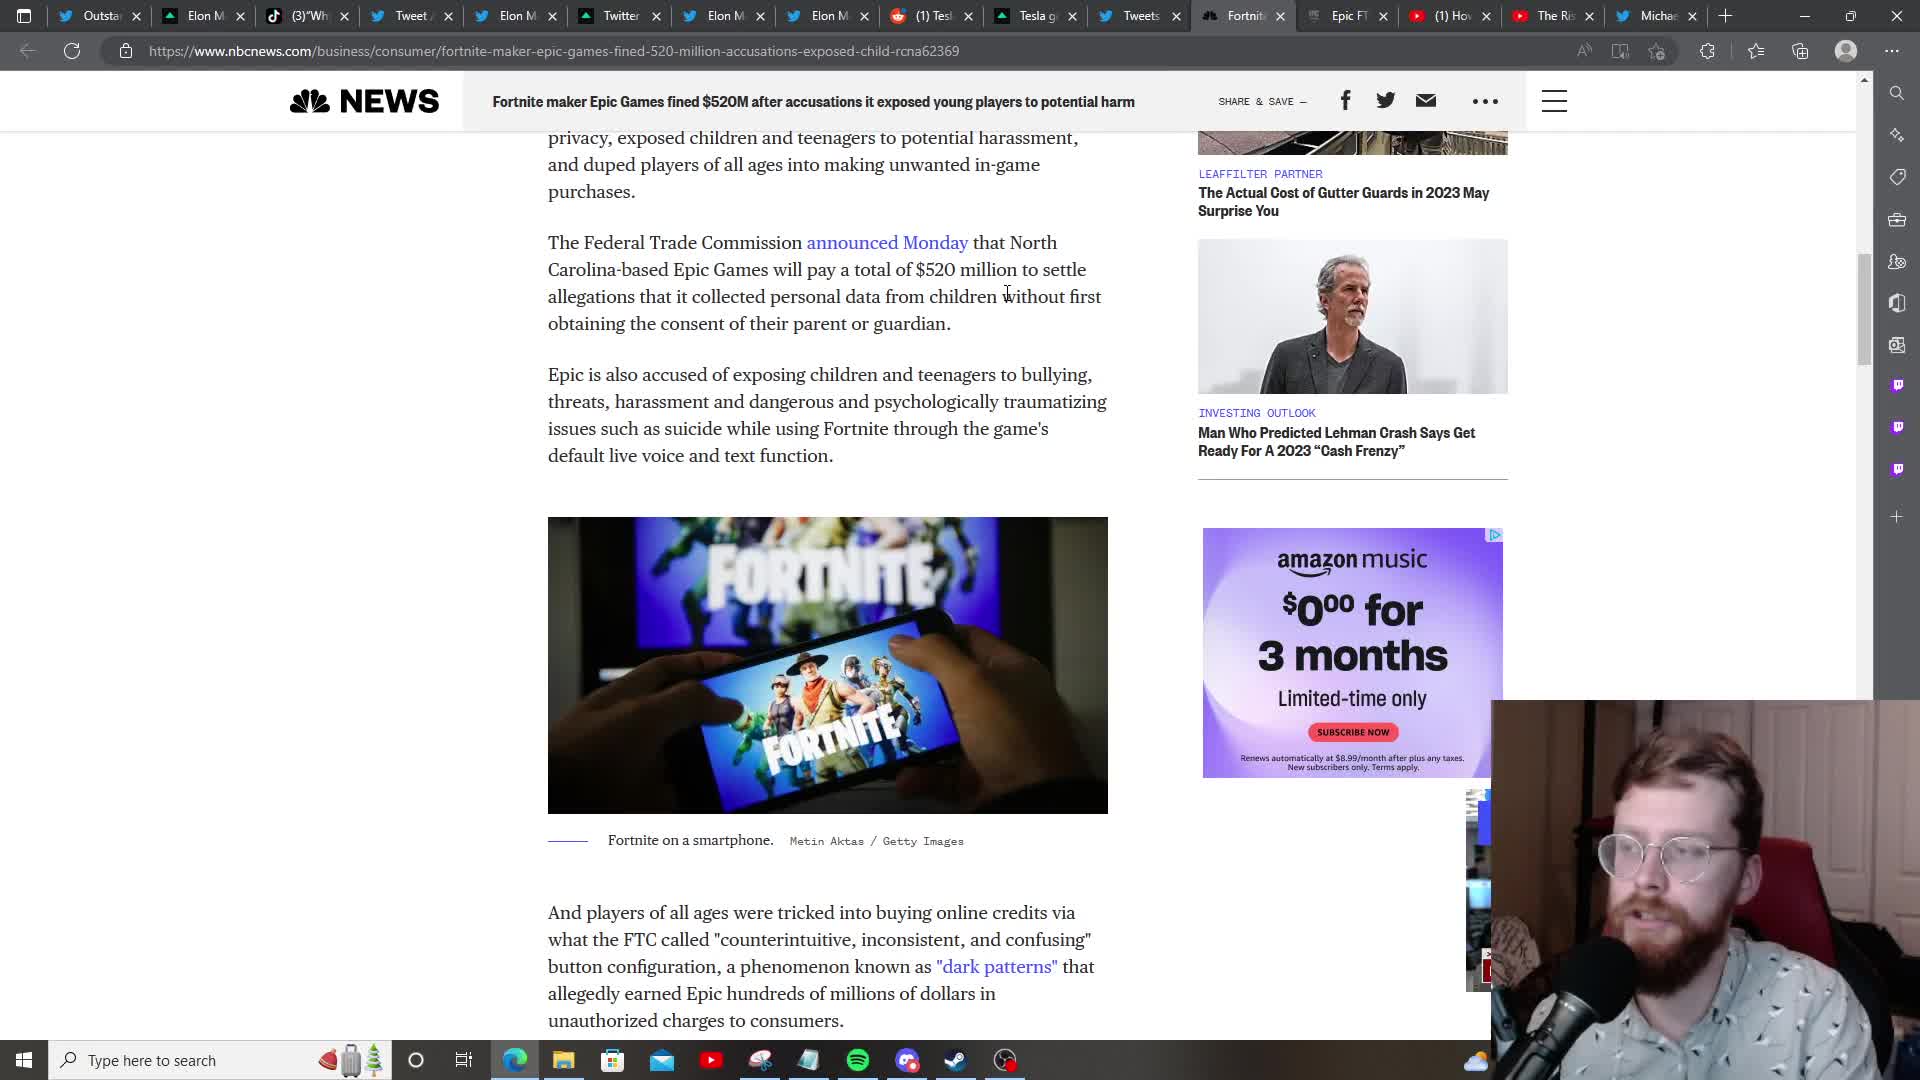The width and height of the screenshot is (1920, 1080).
Task: Click the LEAFFILTER PARTNER label
Action: [1260, 174]
